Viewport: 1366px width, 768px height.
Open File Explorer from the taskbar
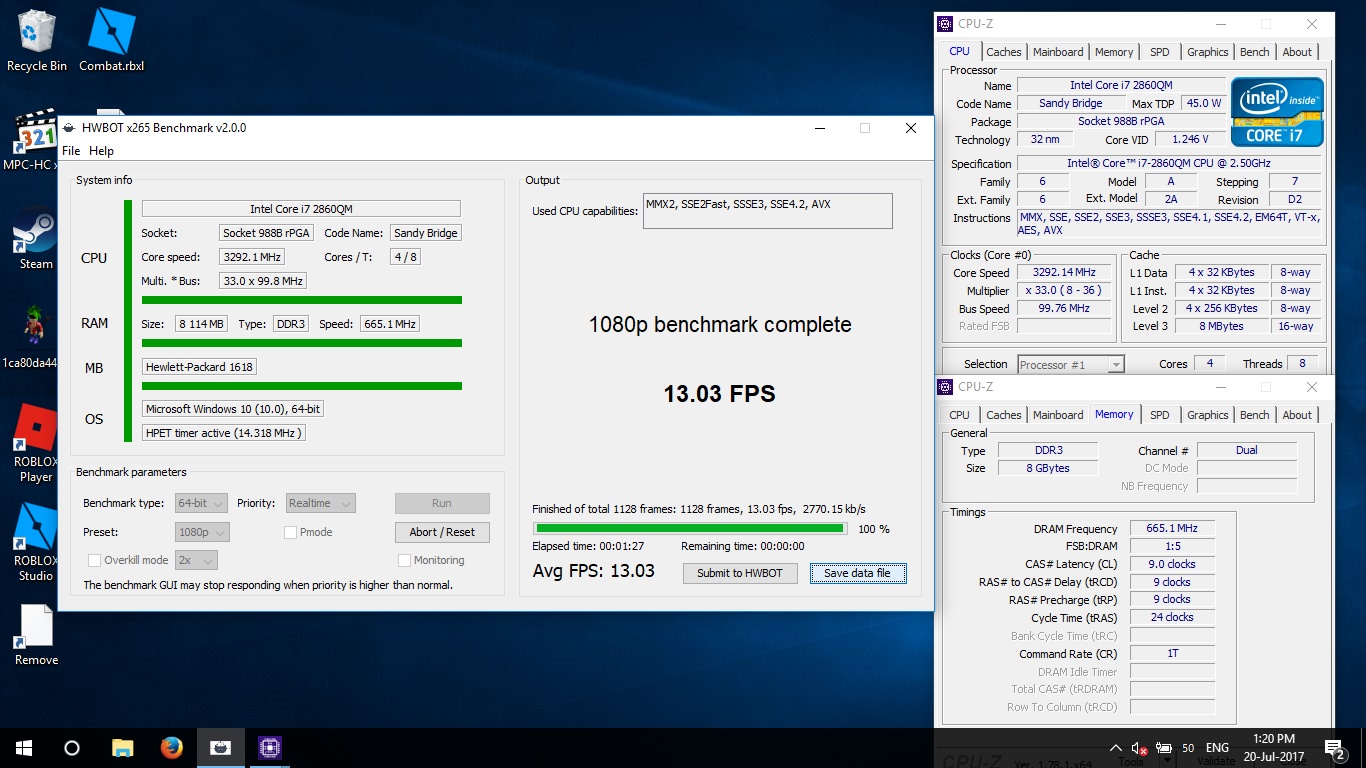pyautogui.click(x=122, y=747)
